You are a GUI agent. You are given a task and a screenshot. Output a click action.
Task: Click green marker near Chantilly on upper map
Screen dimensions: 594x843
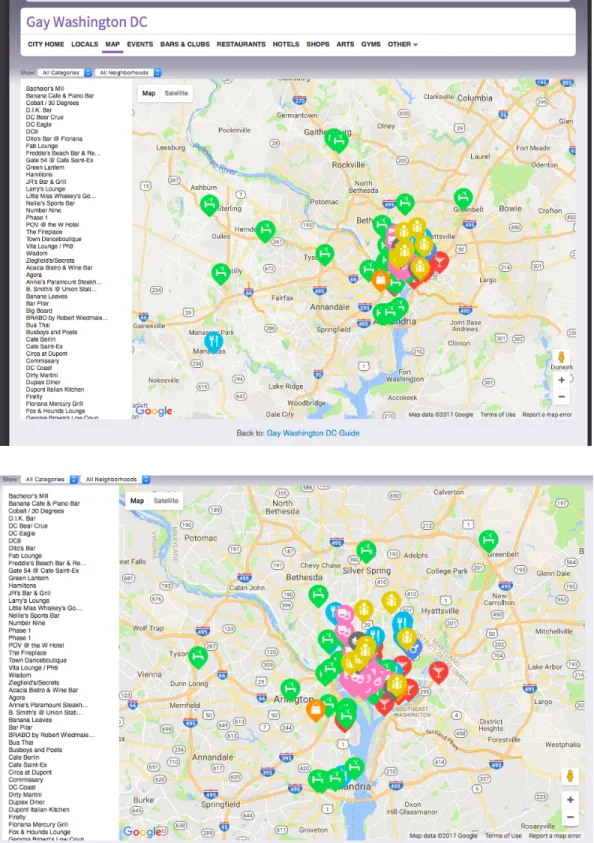[220, 274]
